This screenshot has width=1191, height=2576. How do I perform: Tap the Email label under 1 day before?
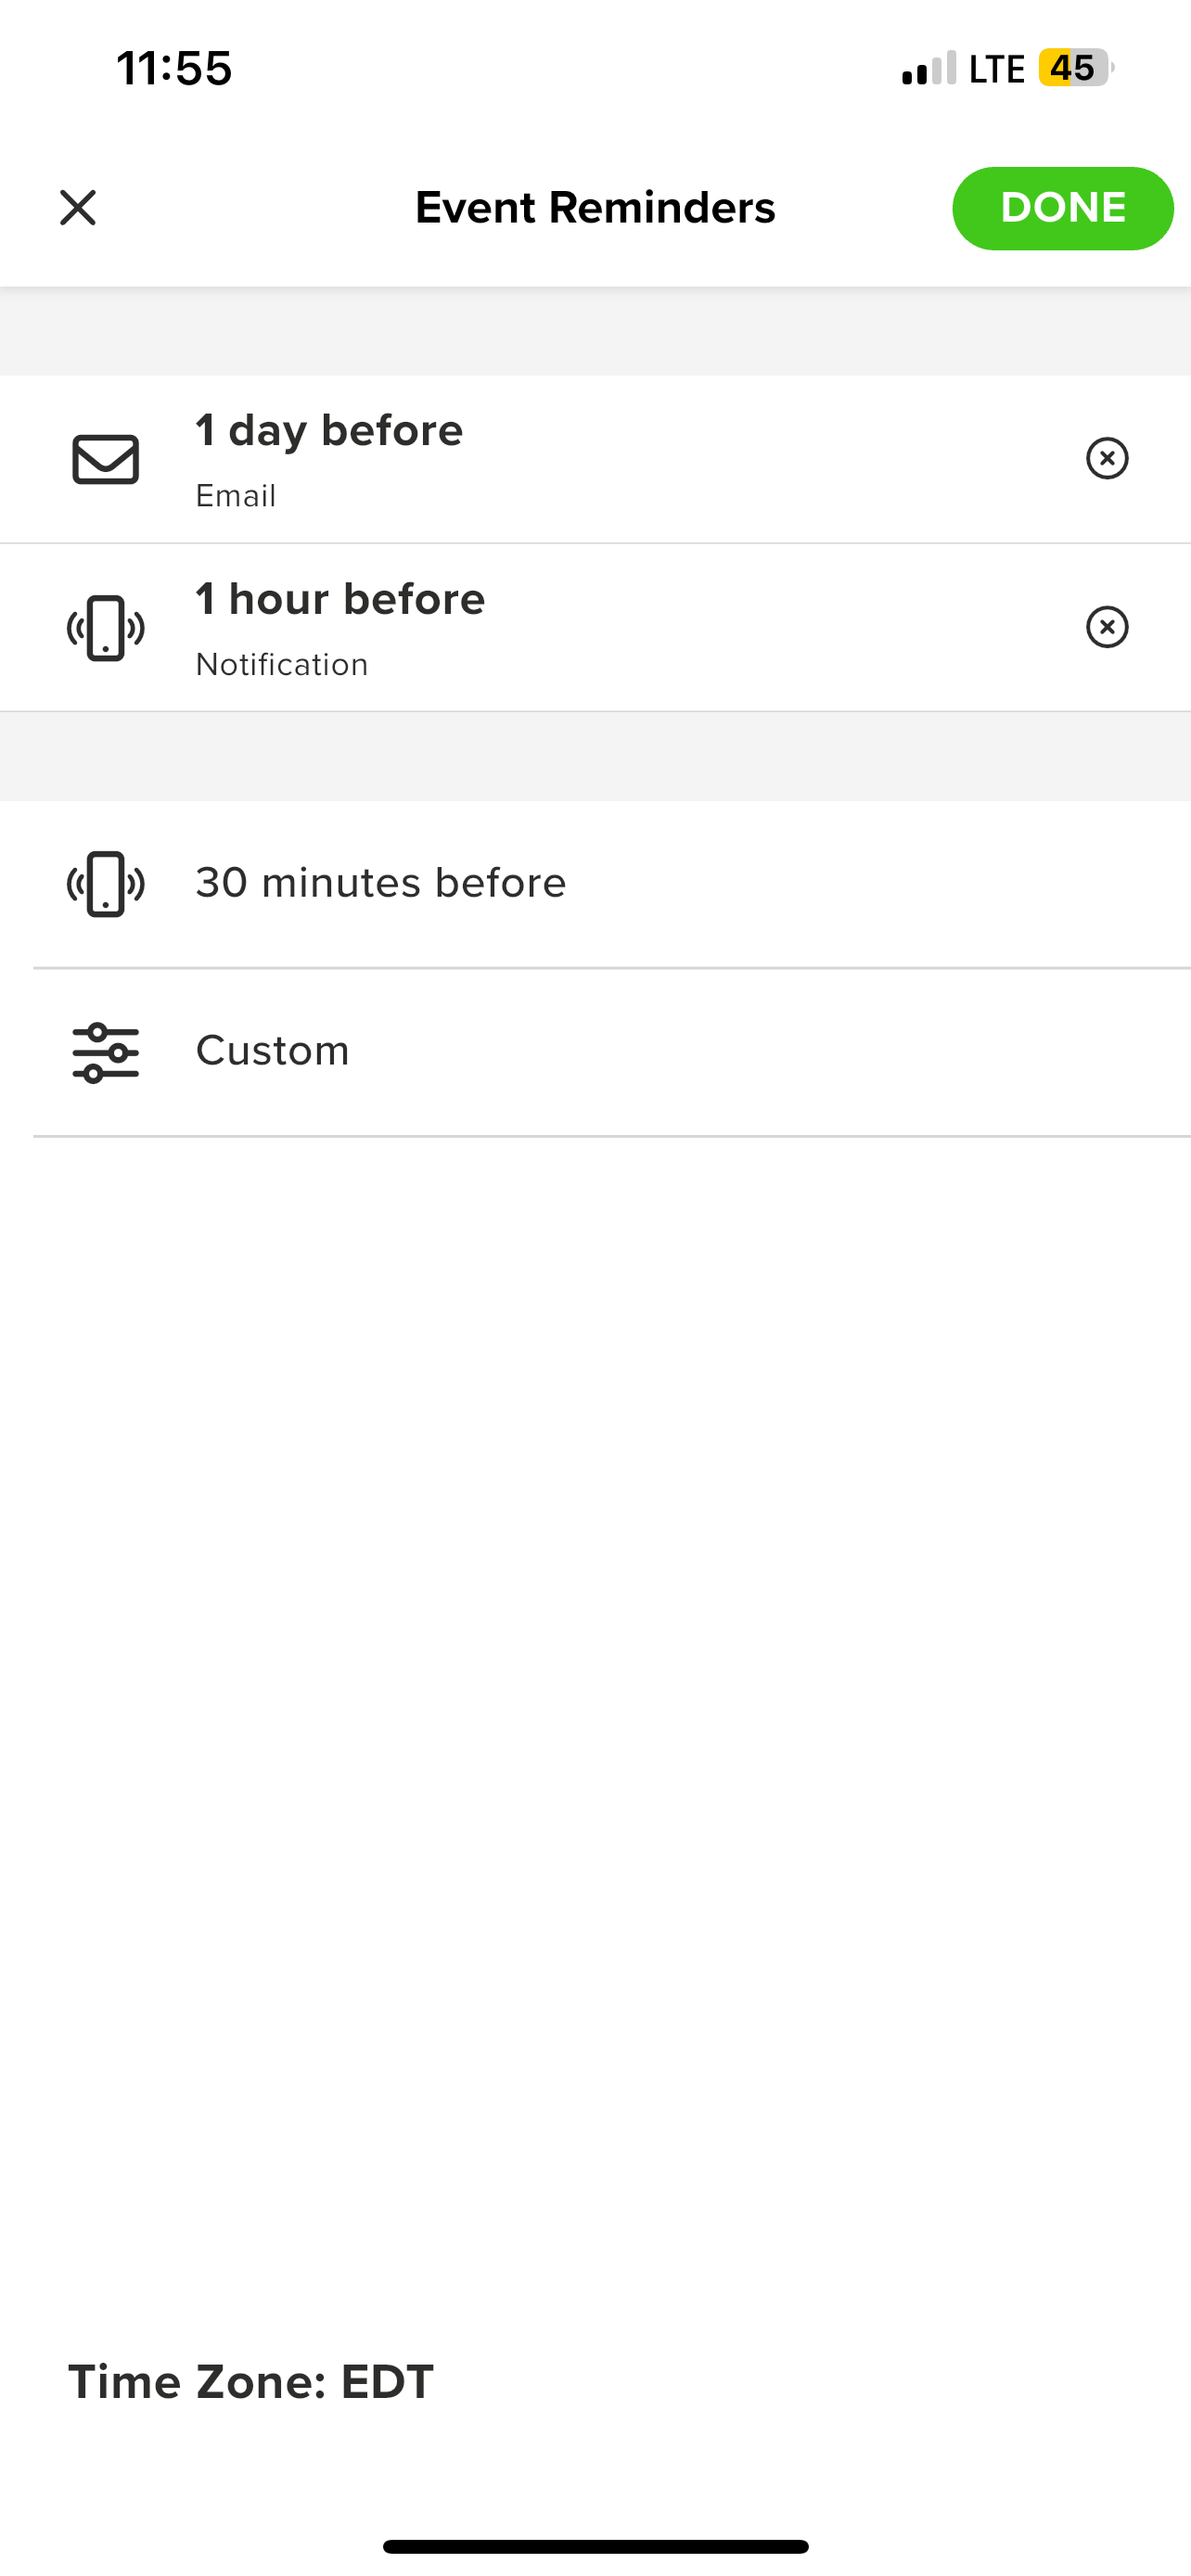click(x=236, y=496)
